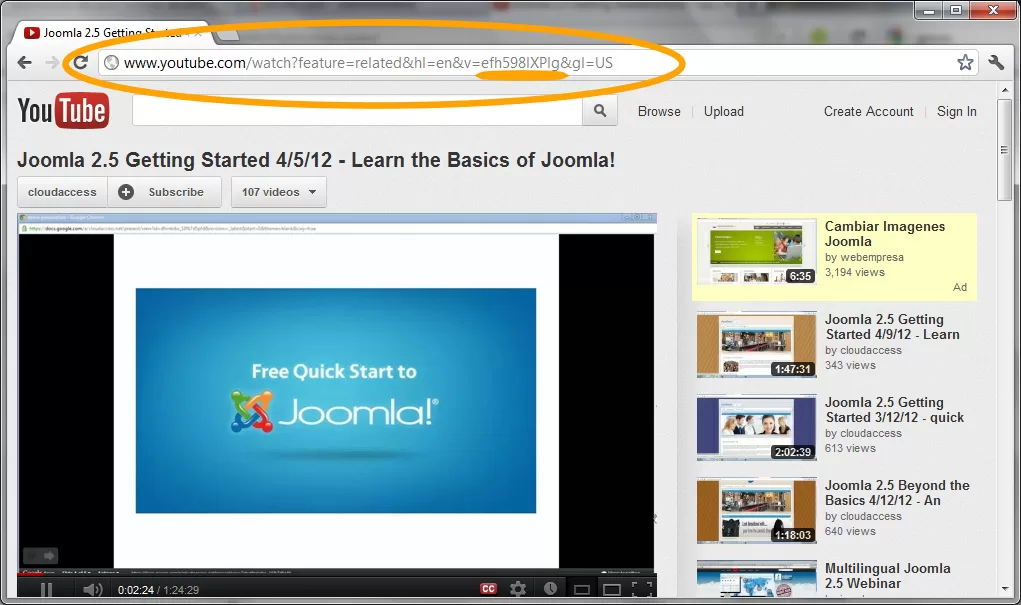Click '613 views' text

click(x=850, y=448)
